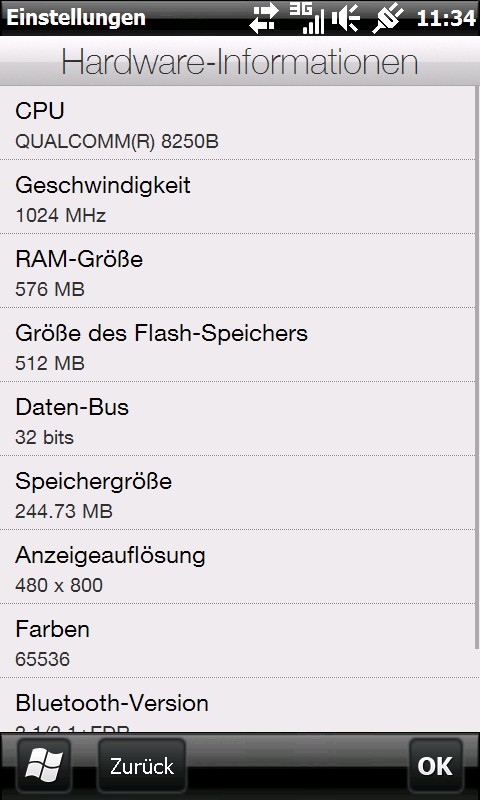Open the Windows Start menu icon
Viewport: 480px width, 800px height.
(x=44, y=766)
